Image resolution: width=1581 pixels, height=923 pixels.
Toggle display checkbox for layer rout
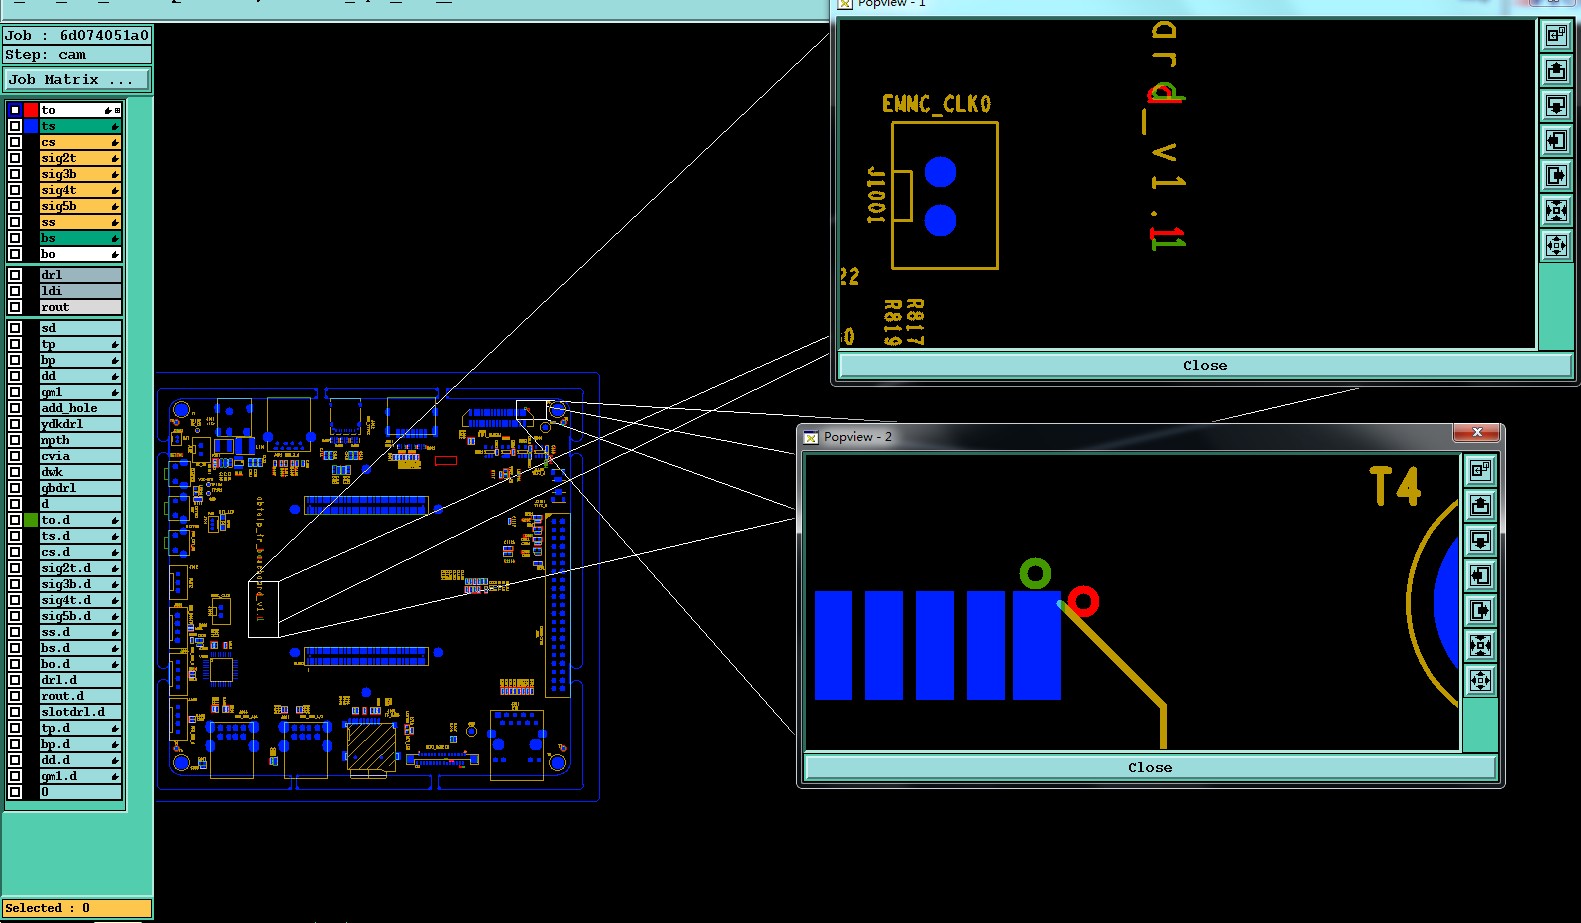pos(15,307)
